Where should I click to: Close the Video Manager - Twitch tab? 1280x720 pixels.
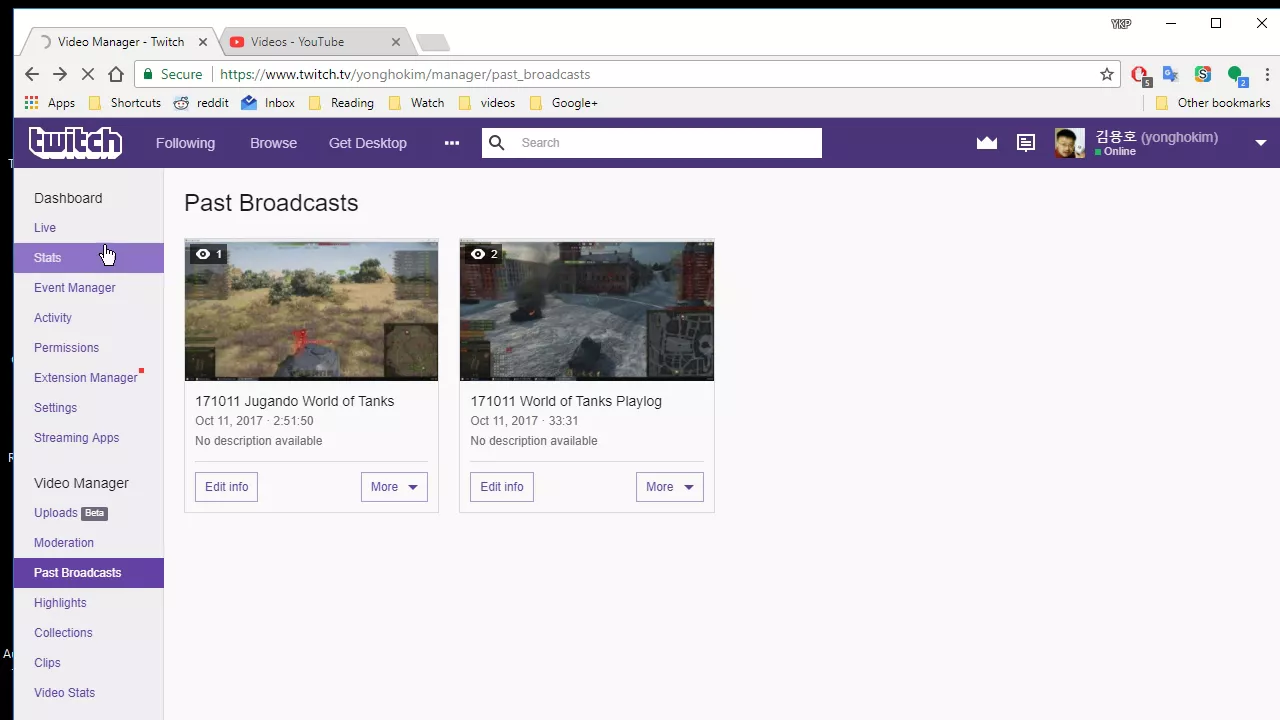click(203, 42)
